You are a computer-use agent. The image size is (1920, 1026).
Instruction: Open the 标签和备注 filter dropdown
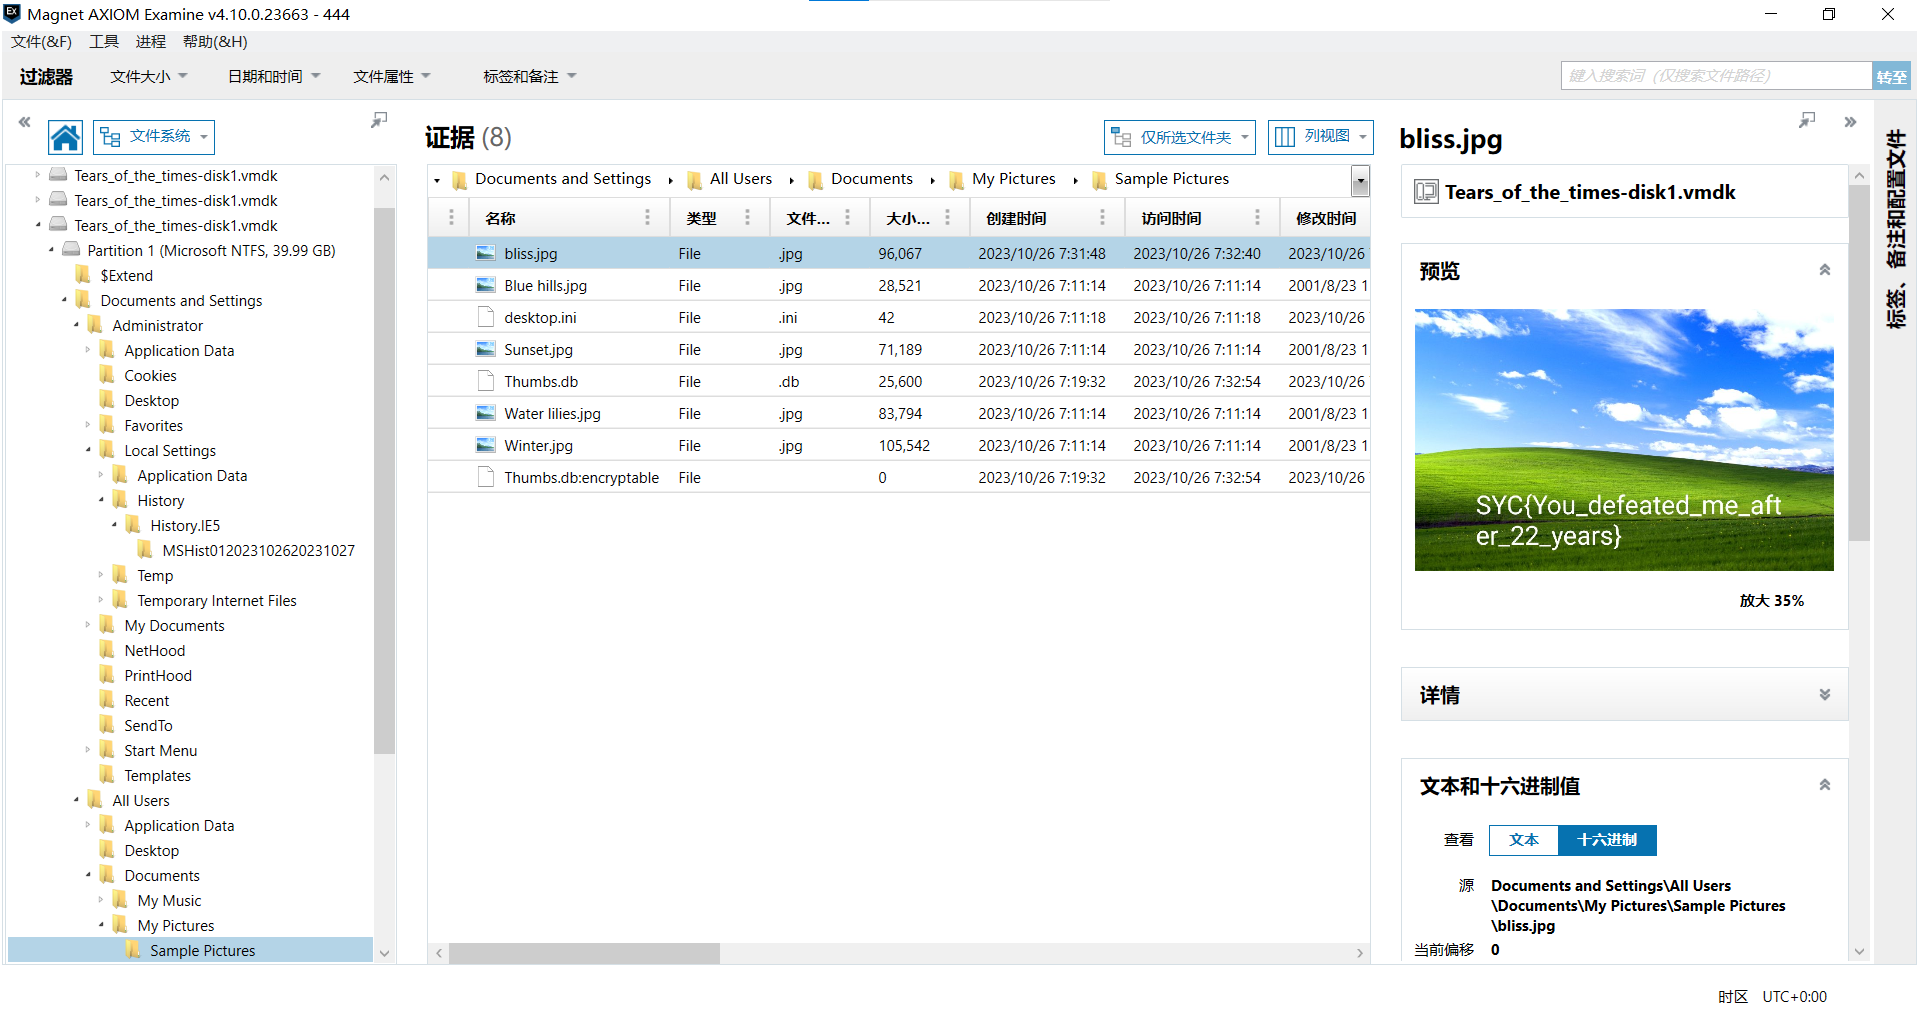click(530, 76)
